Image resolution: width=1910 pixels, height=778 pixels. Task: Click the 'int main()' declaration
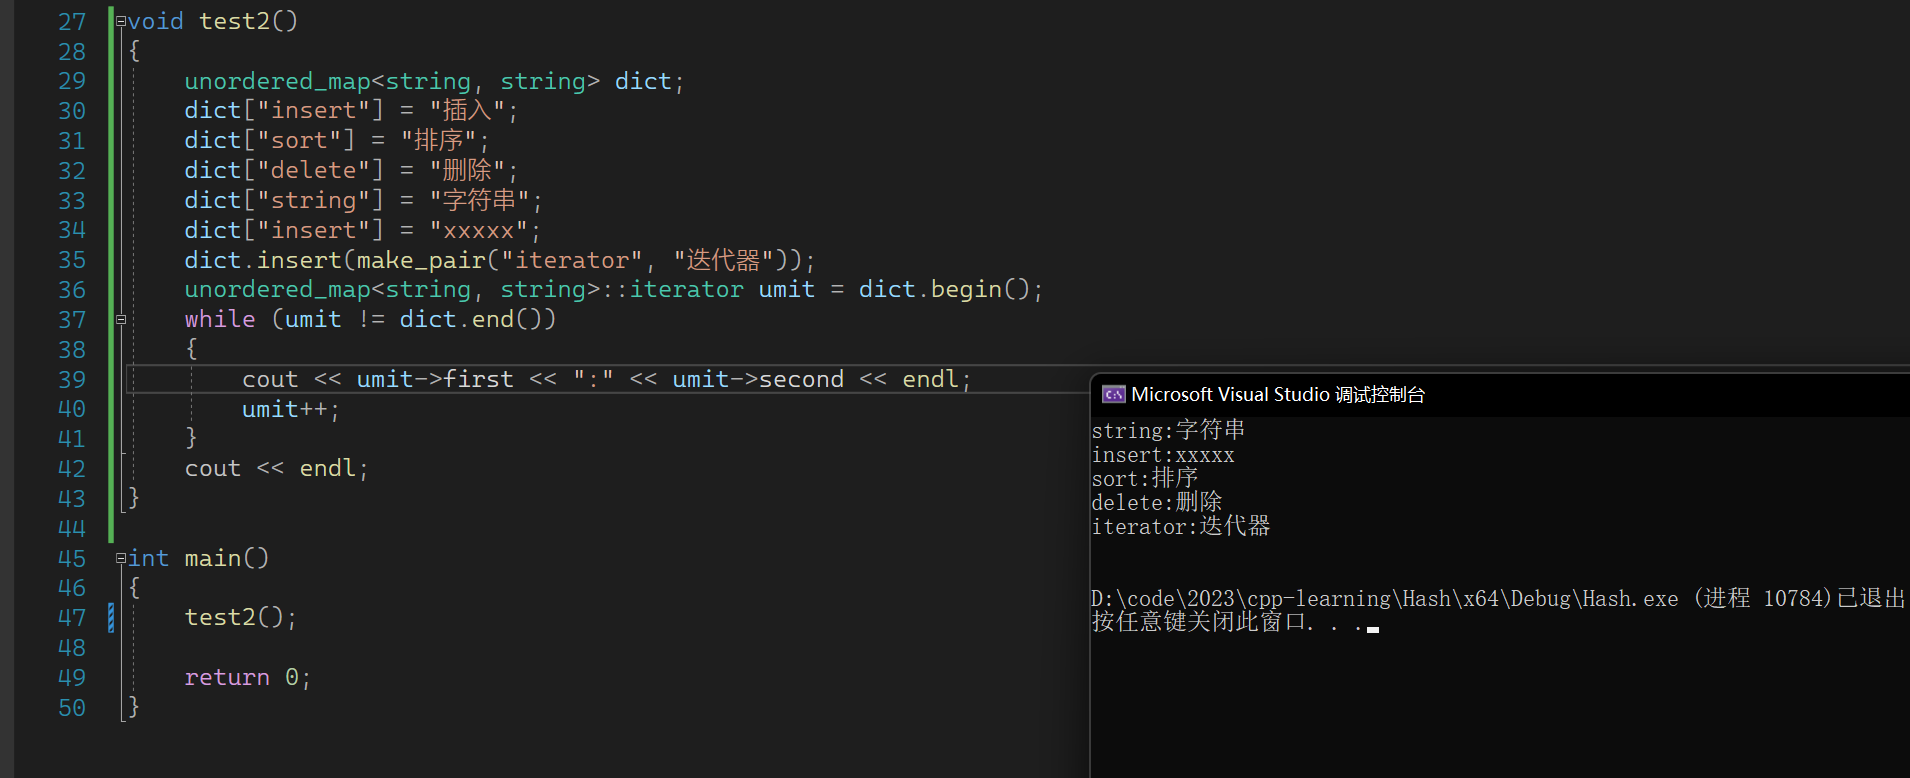199,558
